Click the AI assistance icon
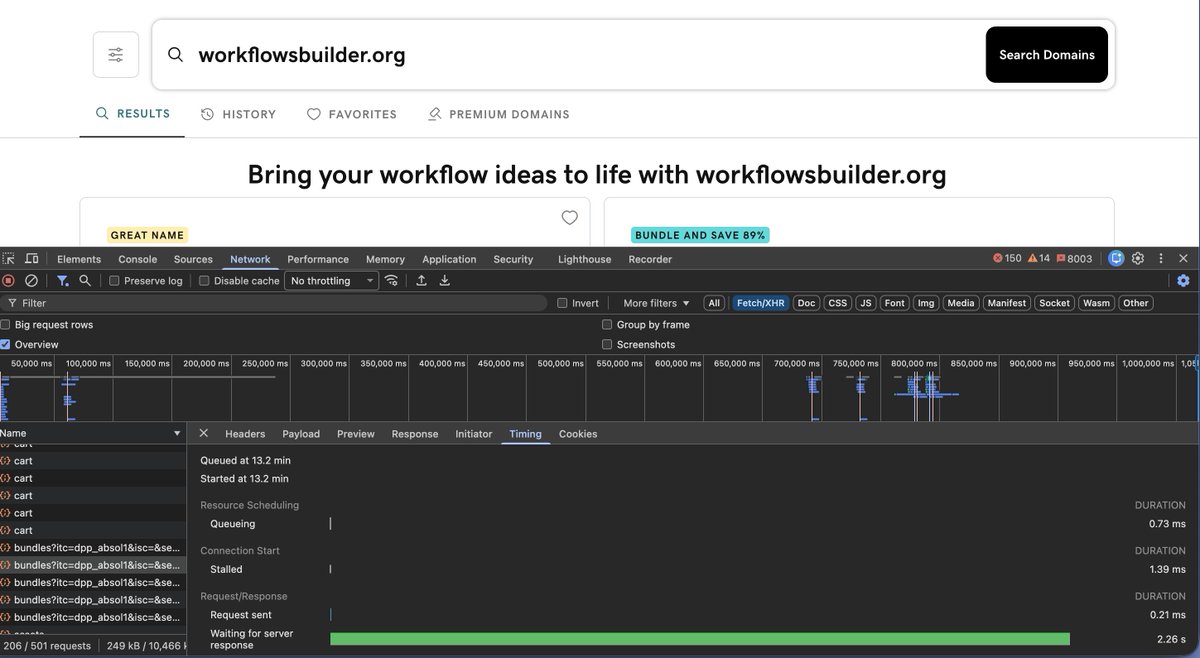The height and width of the screenshot is (658, 1200). point(1116,259)
